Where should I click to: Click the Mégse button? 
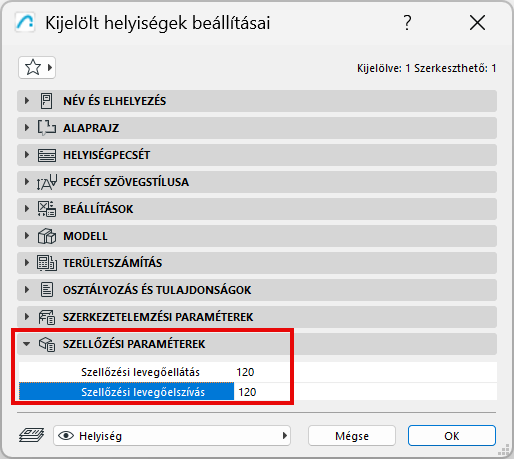352,436
